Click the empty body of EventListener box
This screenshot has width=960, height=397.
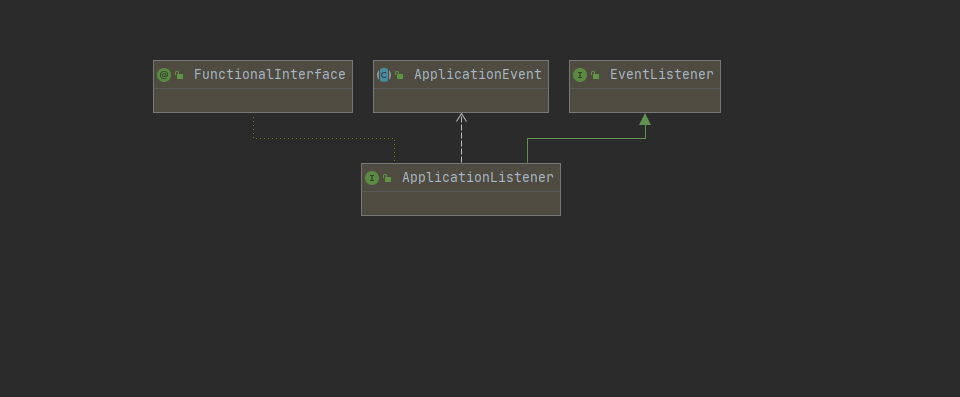click(x=645, y=100)
